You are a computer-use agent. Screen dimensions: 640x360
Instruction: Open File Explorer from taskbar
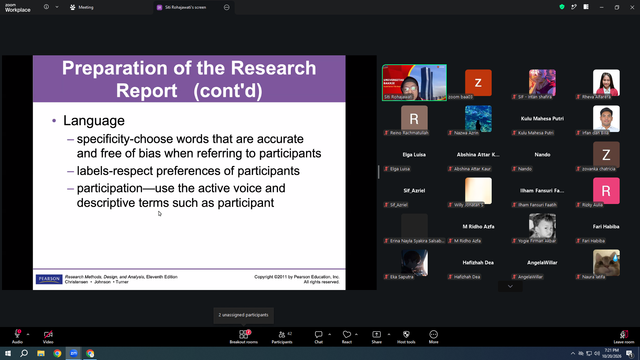pyautogui.click(x=41, y=353)
